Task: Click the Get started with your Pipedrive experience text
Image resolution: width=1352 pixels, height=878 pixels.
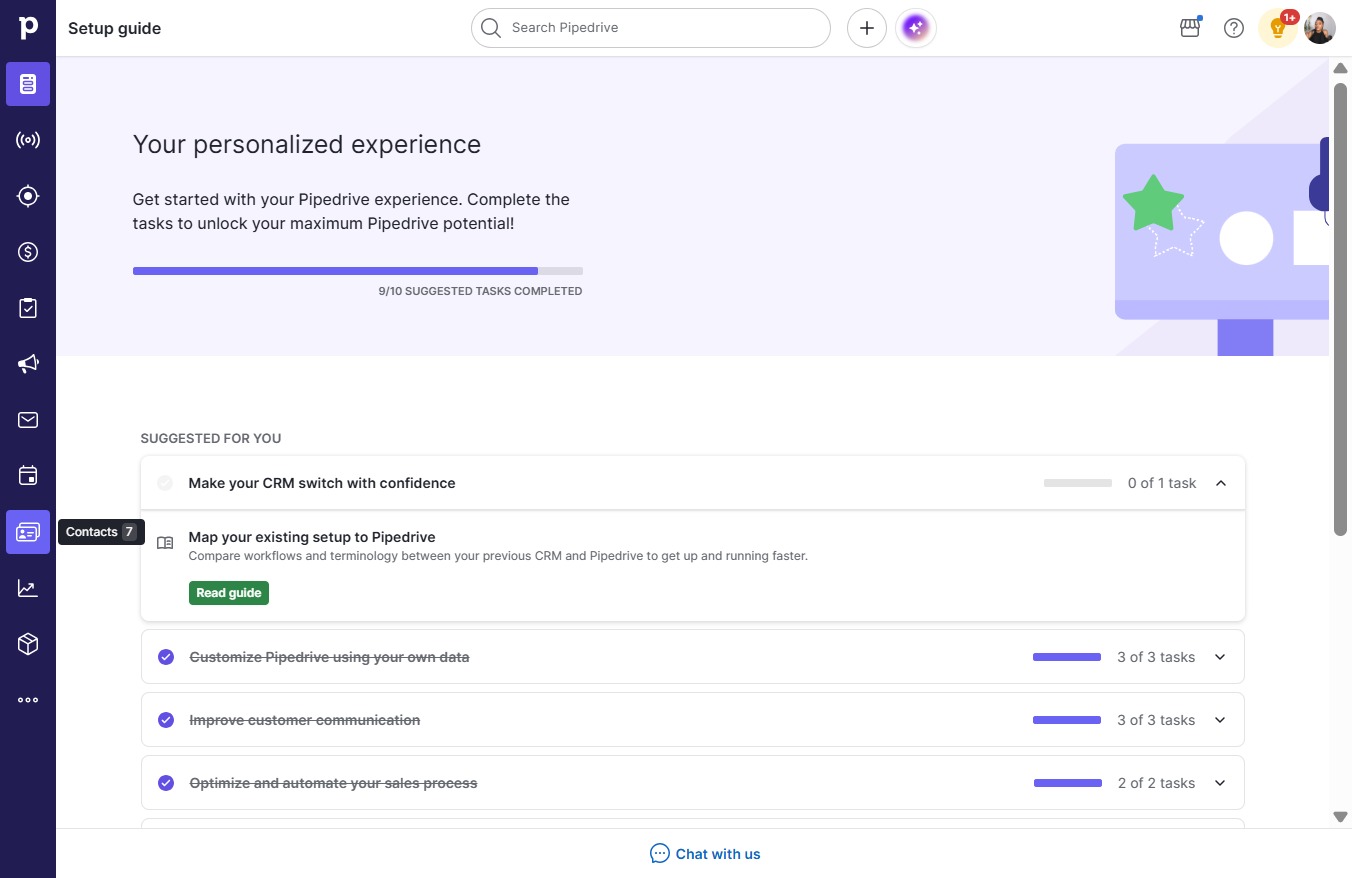Action: 351,211
